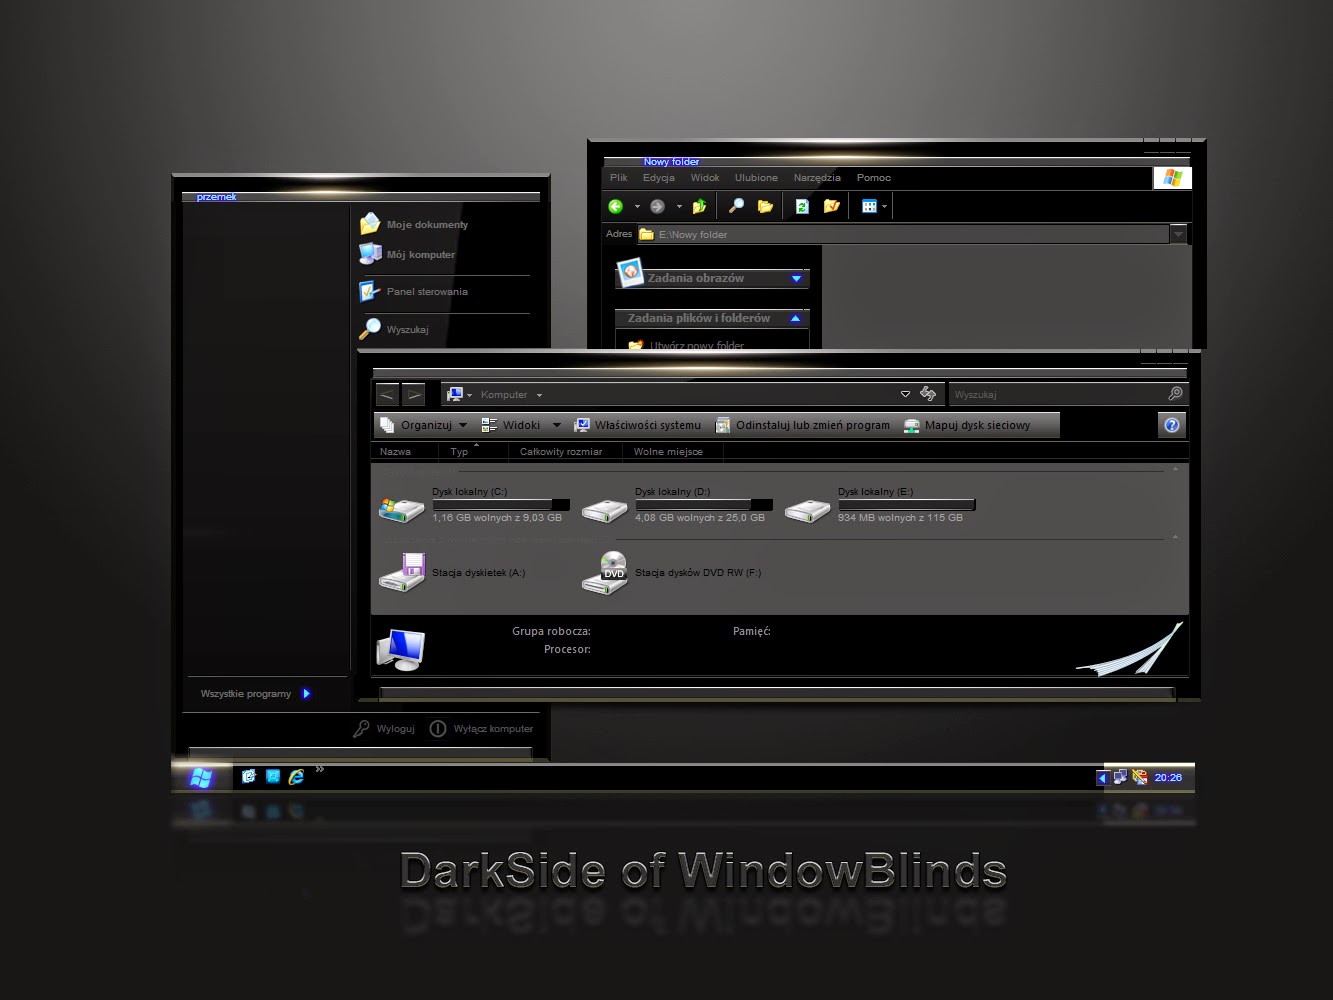Click the grey Forward arrow in Nowy folder window
The height and width of the screenshot is (1000, 1333).
657,206
